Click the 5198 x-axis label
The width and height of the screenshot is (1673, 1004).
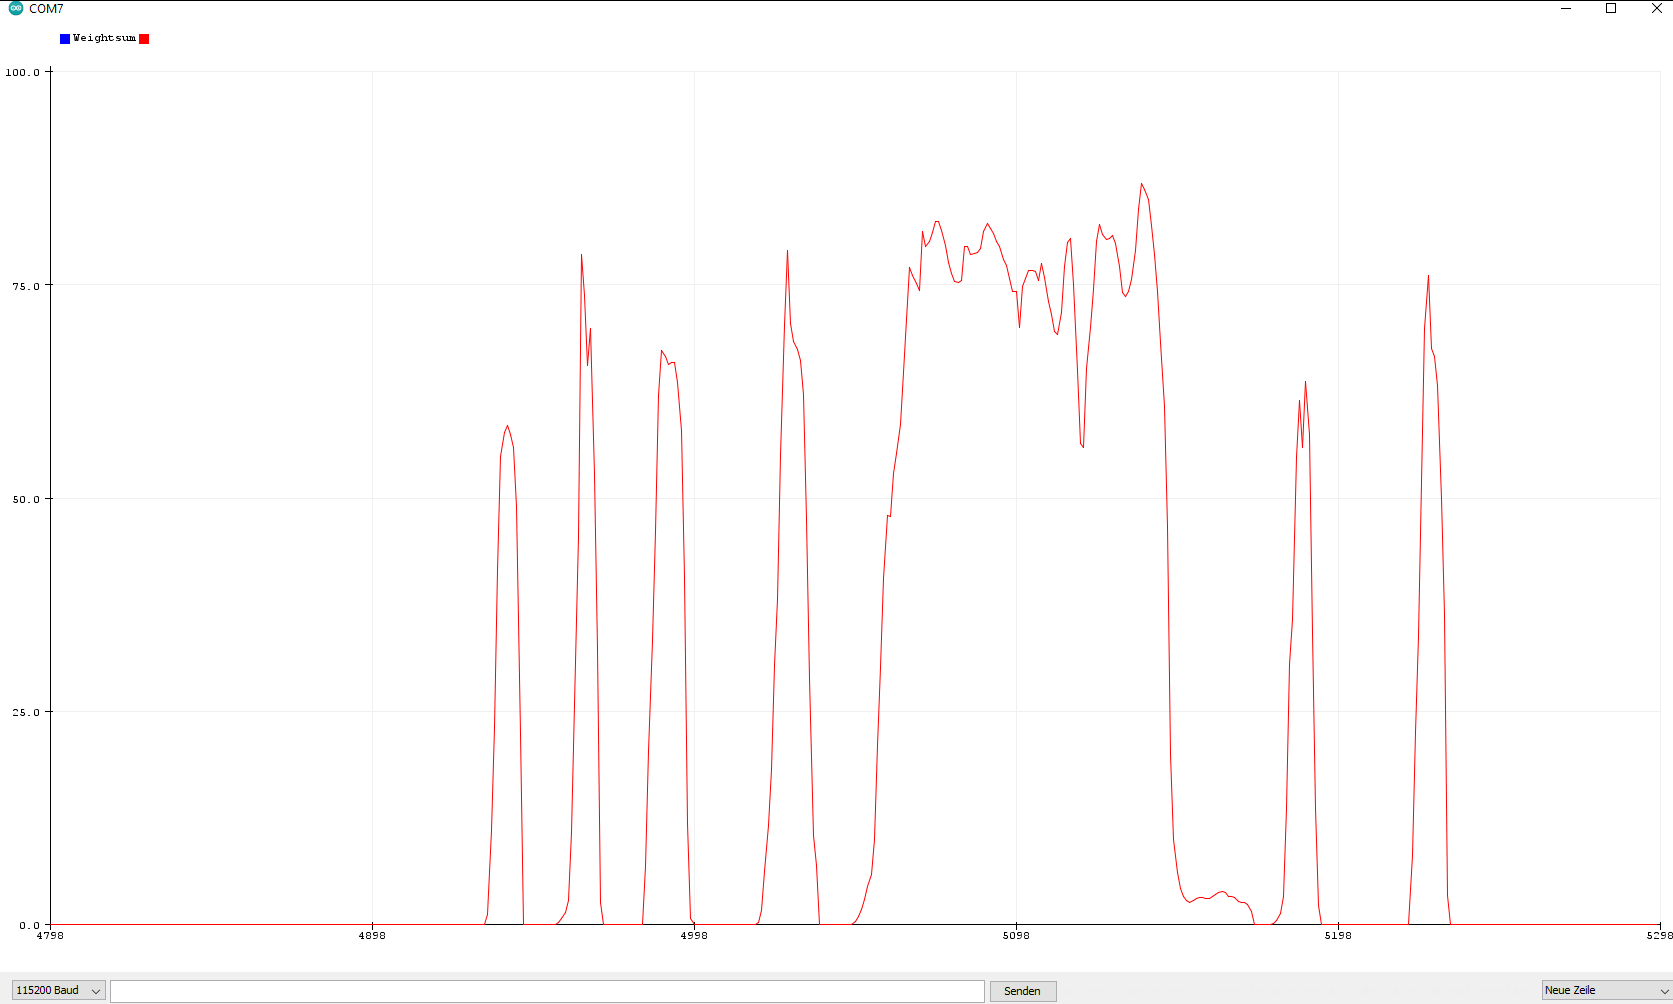coord(1337,935)
